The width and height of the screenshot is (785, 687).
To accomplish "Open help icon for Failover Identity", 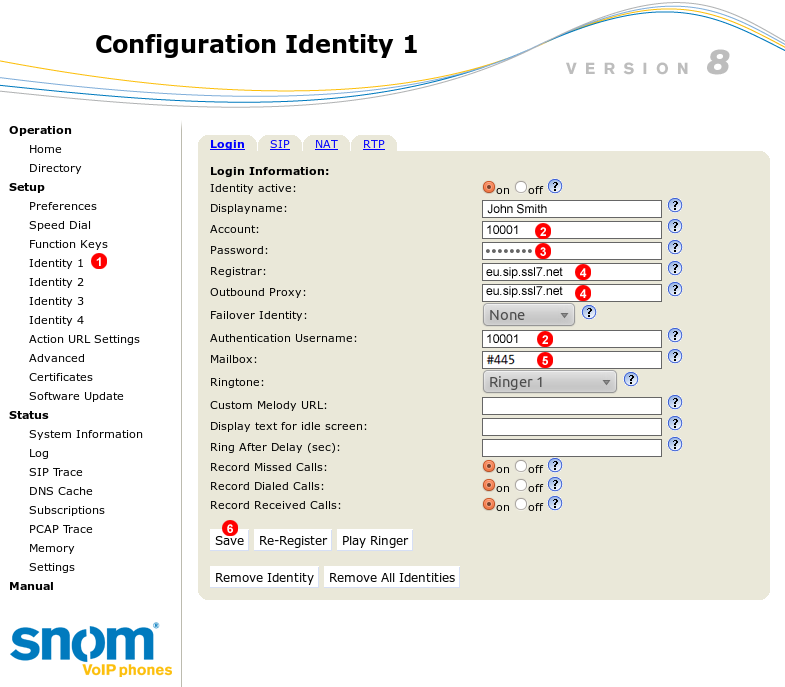I will coord(589,312).
